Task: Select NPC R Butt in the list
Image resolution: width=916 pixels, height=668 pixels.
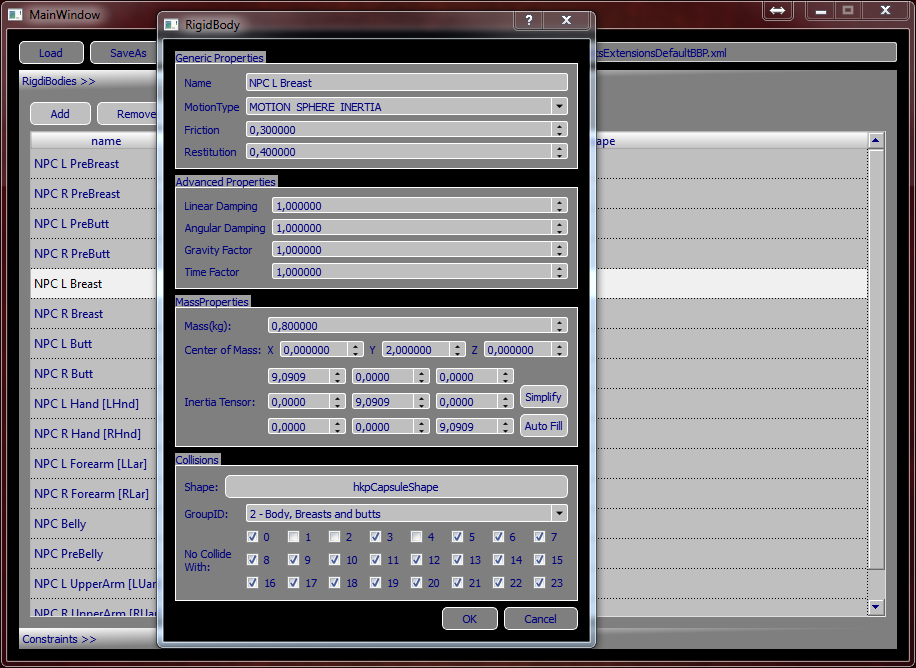Action: 64,373
